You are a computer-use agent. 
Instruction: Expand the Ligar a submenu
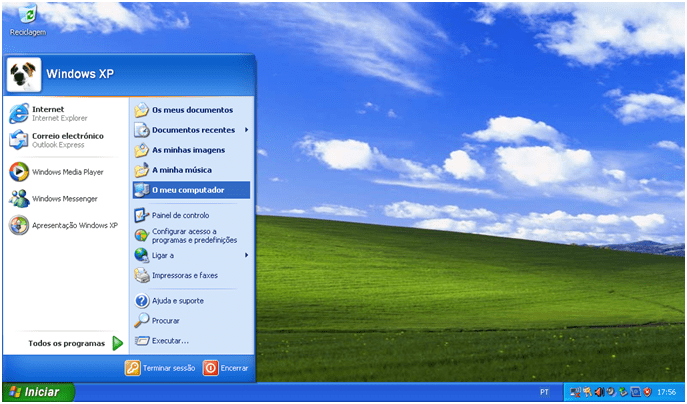(246, 255)
